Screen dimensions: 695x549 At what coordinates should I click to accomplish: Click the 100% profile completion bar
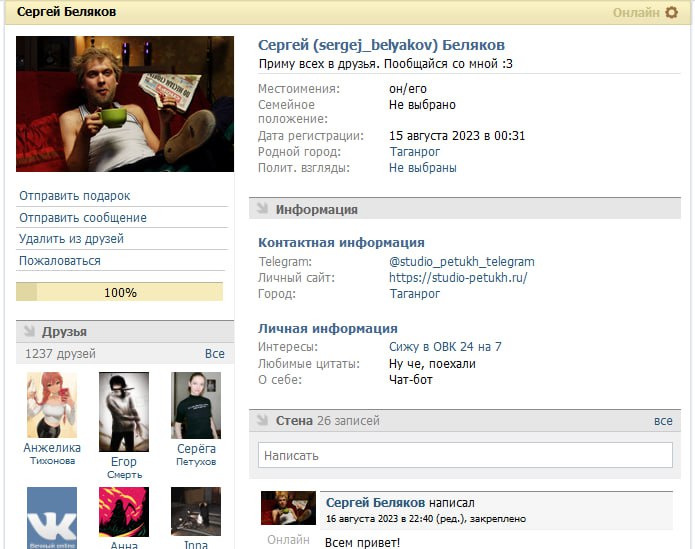pyautogui.click(x=120, y=292)
